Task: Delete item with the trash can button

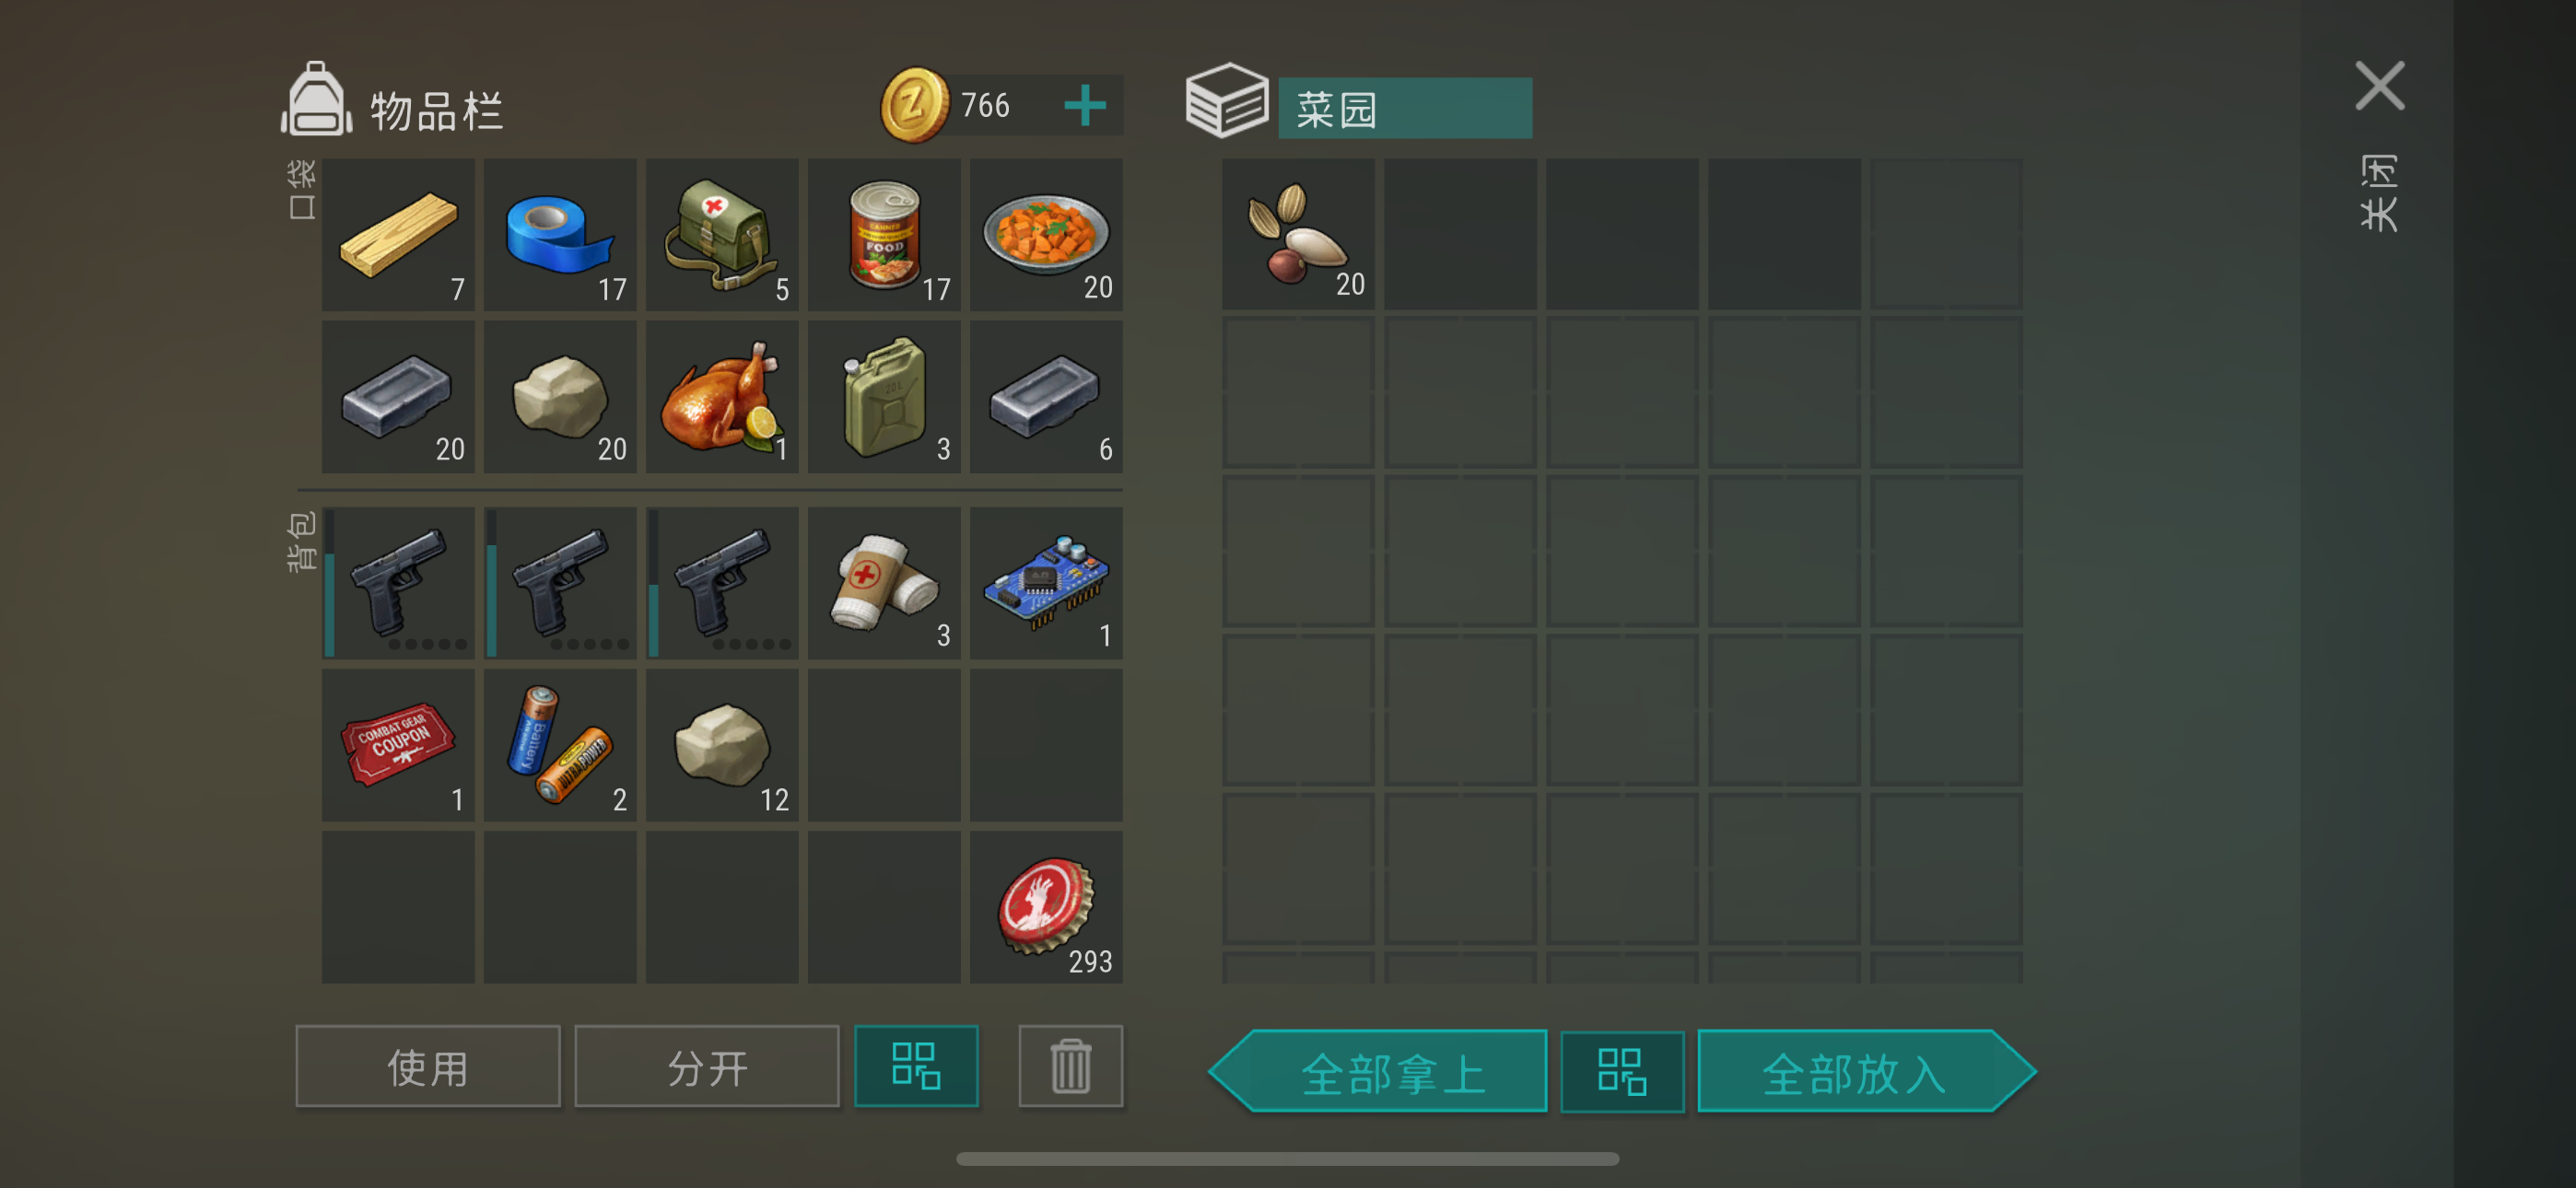Action: (x=1070, y=1066)
